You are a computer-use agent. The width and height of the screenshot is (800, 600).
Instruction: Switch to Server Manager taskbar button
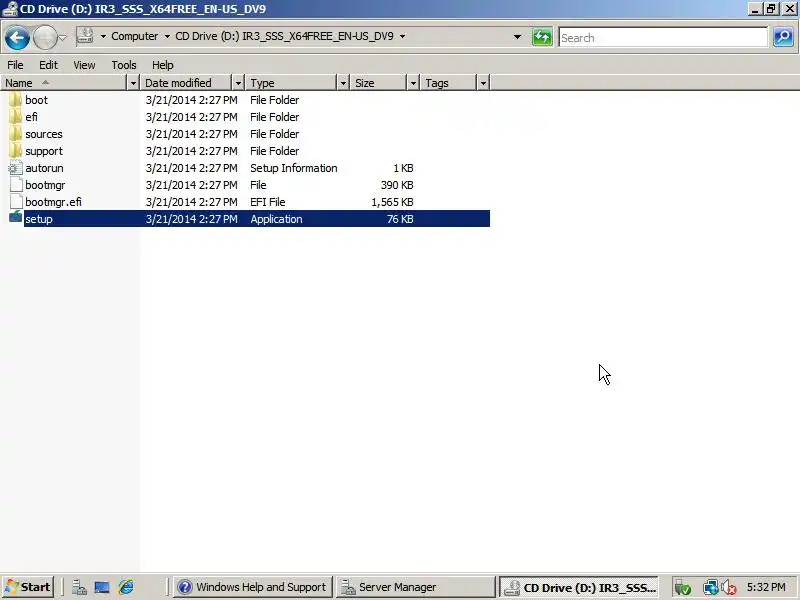(x=415, y=587)
